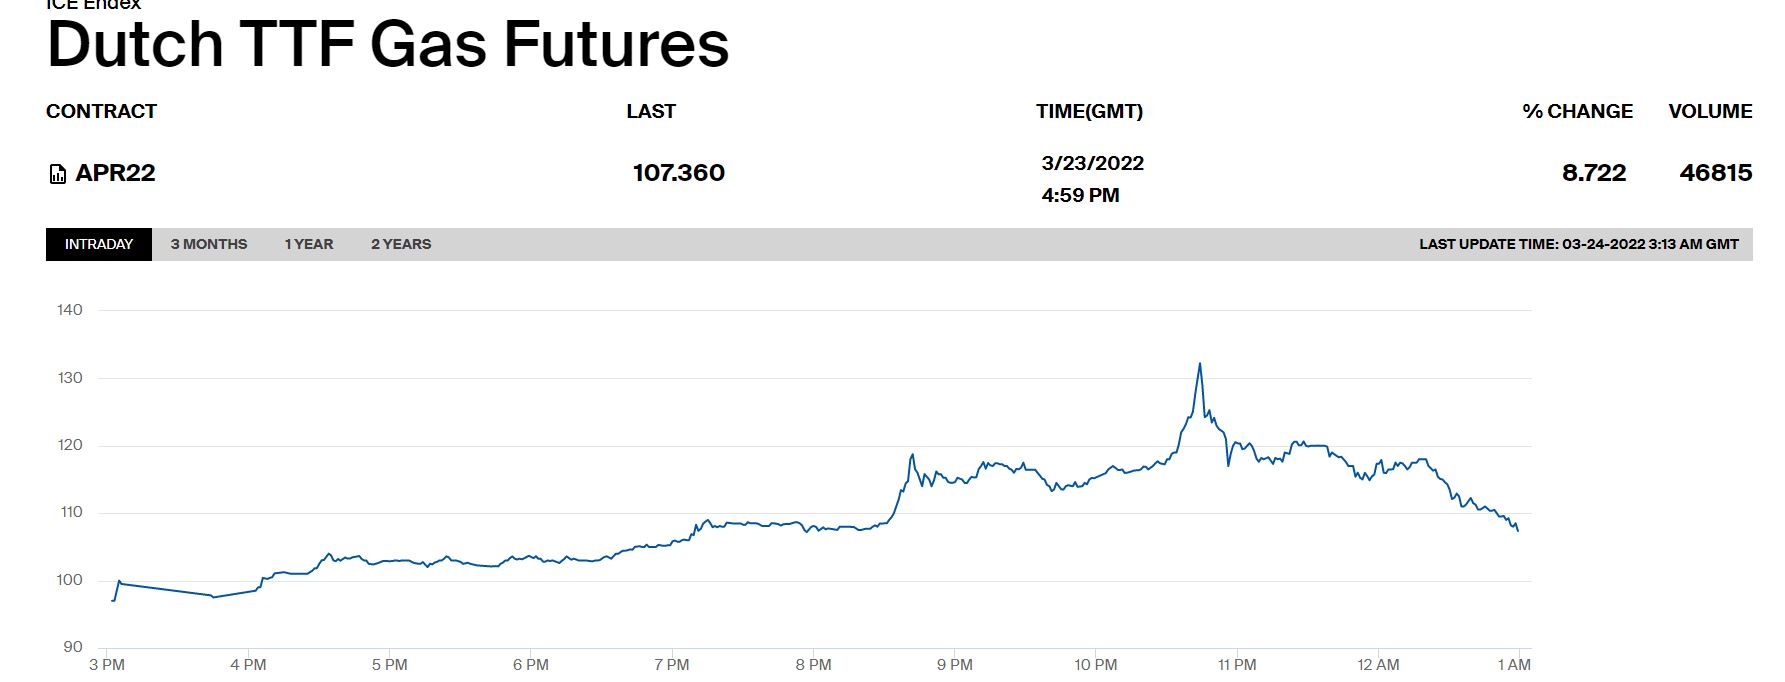Click the 12 AM time axis label

tap(1378, 665)
